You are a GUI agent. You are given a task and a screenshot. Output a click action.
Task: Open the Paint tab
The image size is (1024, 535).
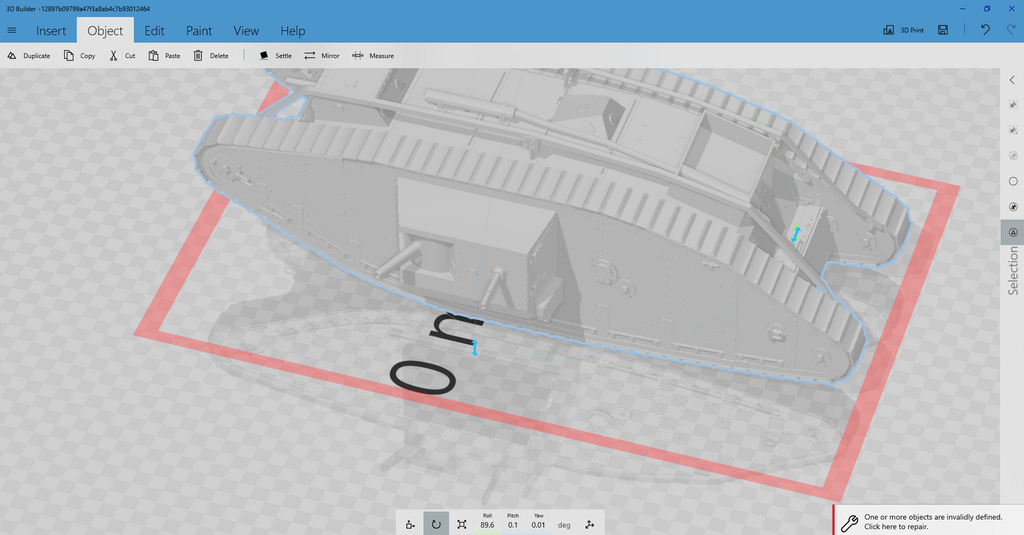199,31
